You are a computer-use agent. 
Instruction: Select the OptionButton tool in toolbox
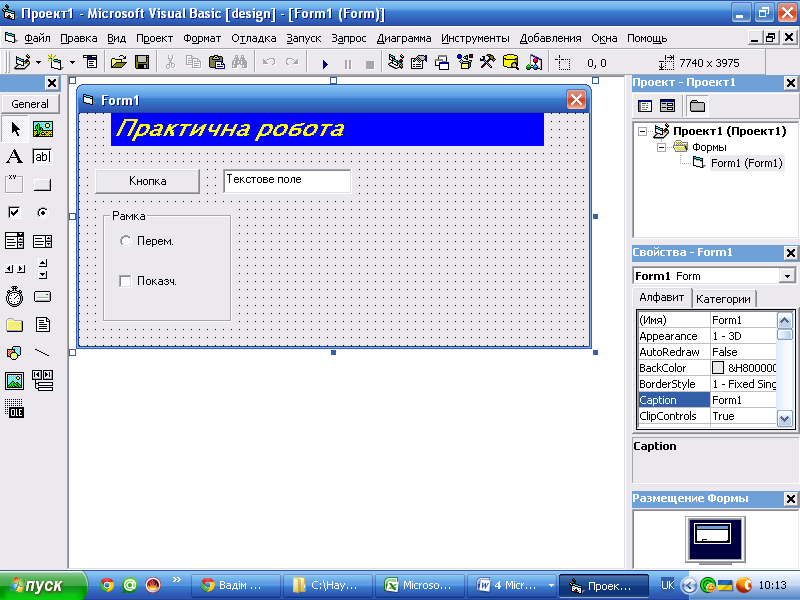click(43, 212)
